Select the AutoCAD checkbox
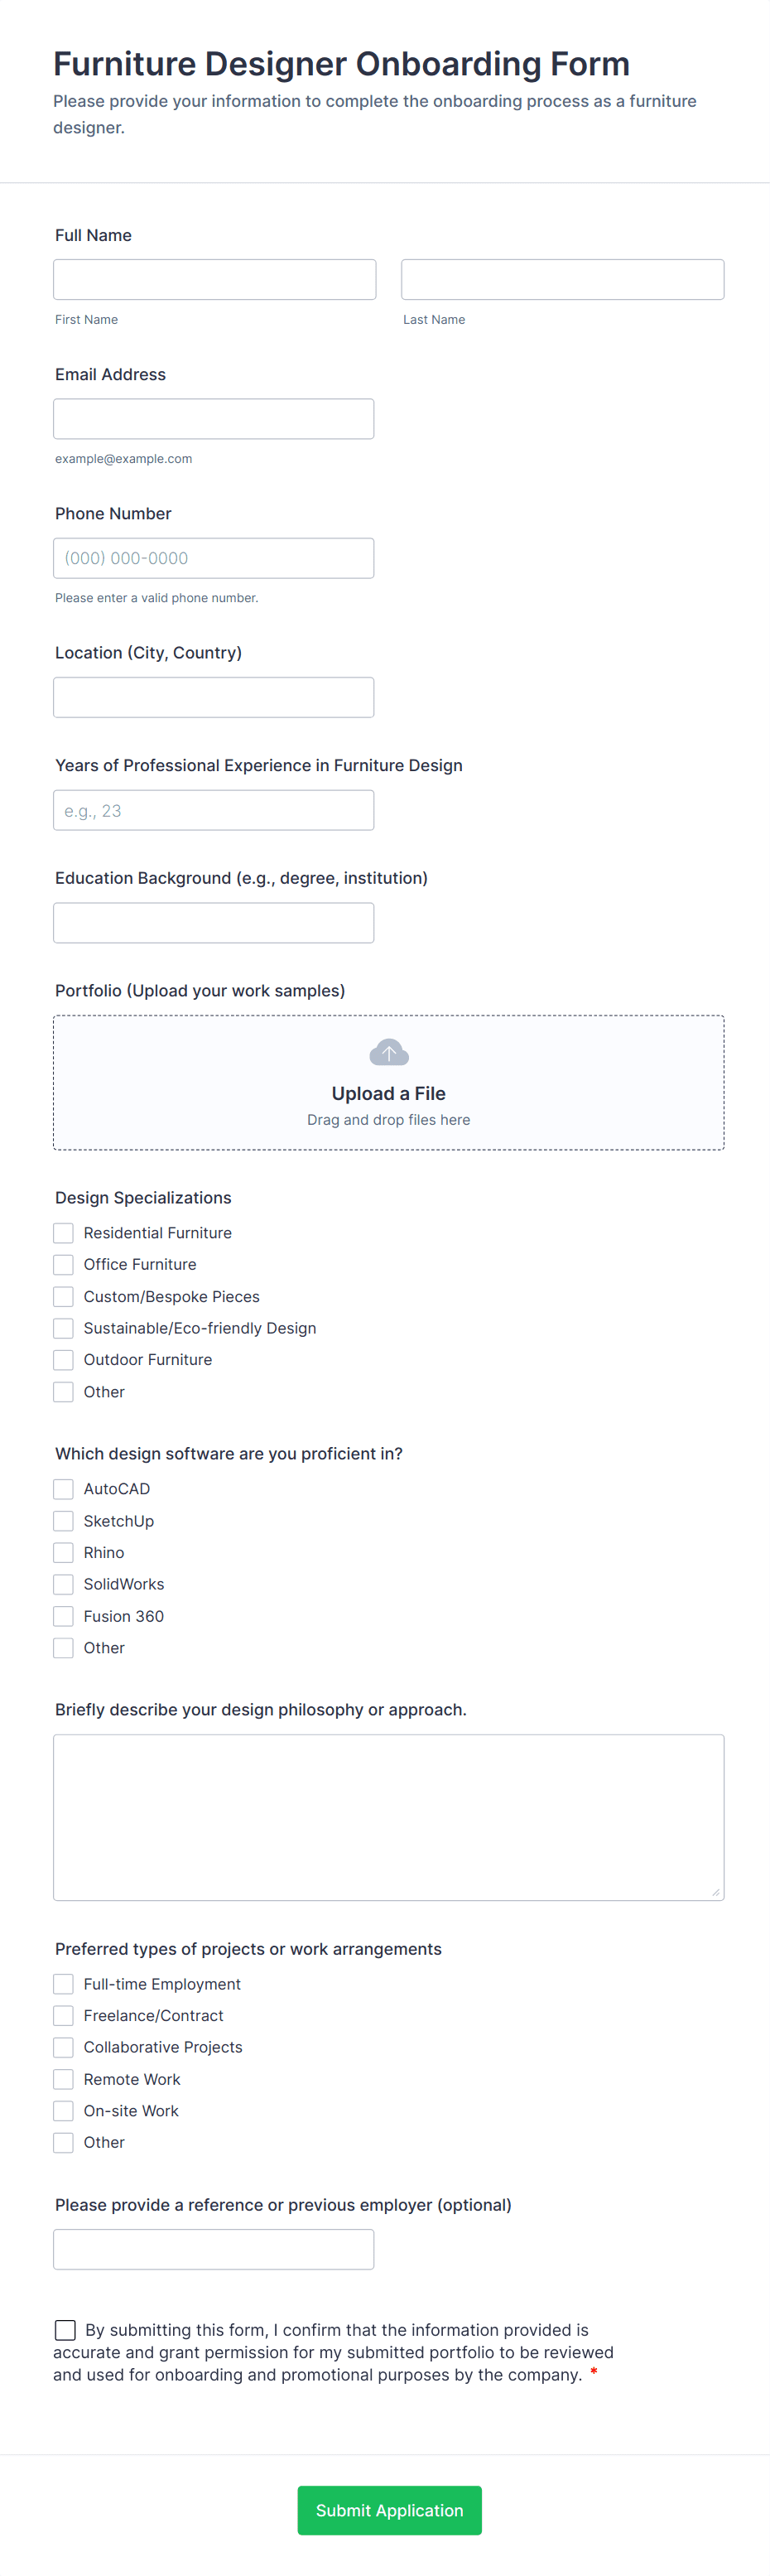The width and height of the screenshot is (770, 2576). coord(64,1489)
